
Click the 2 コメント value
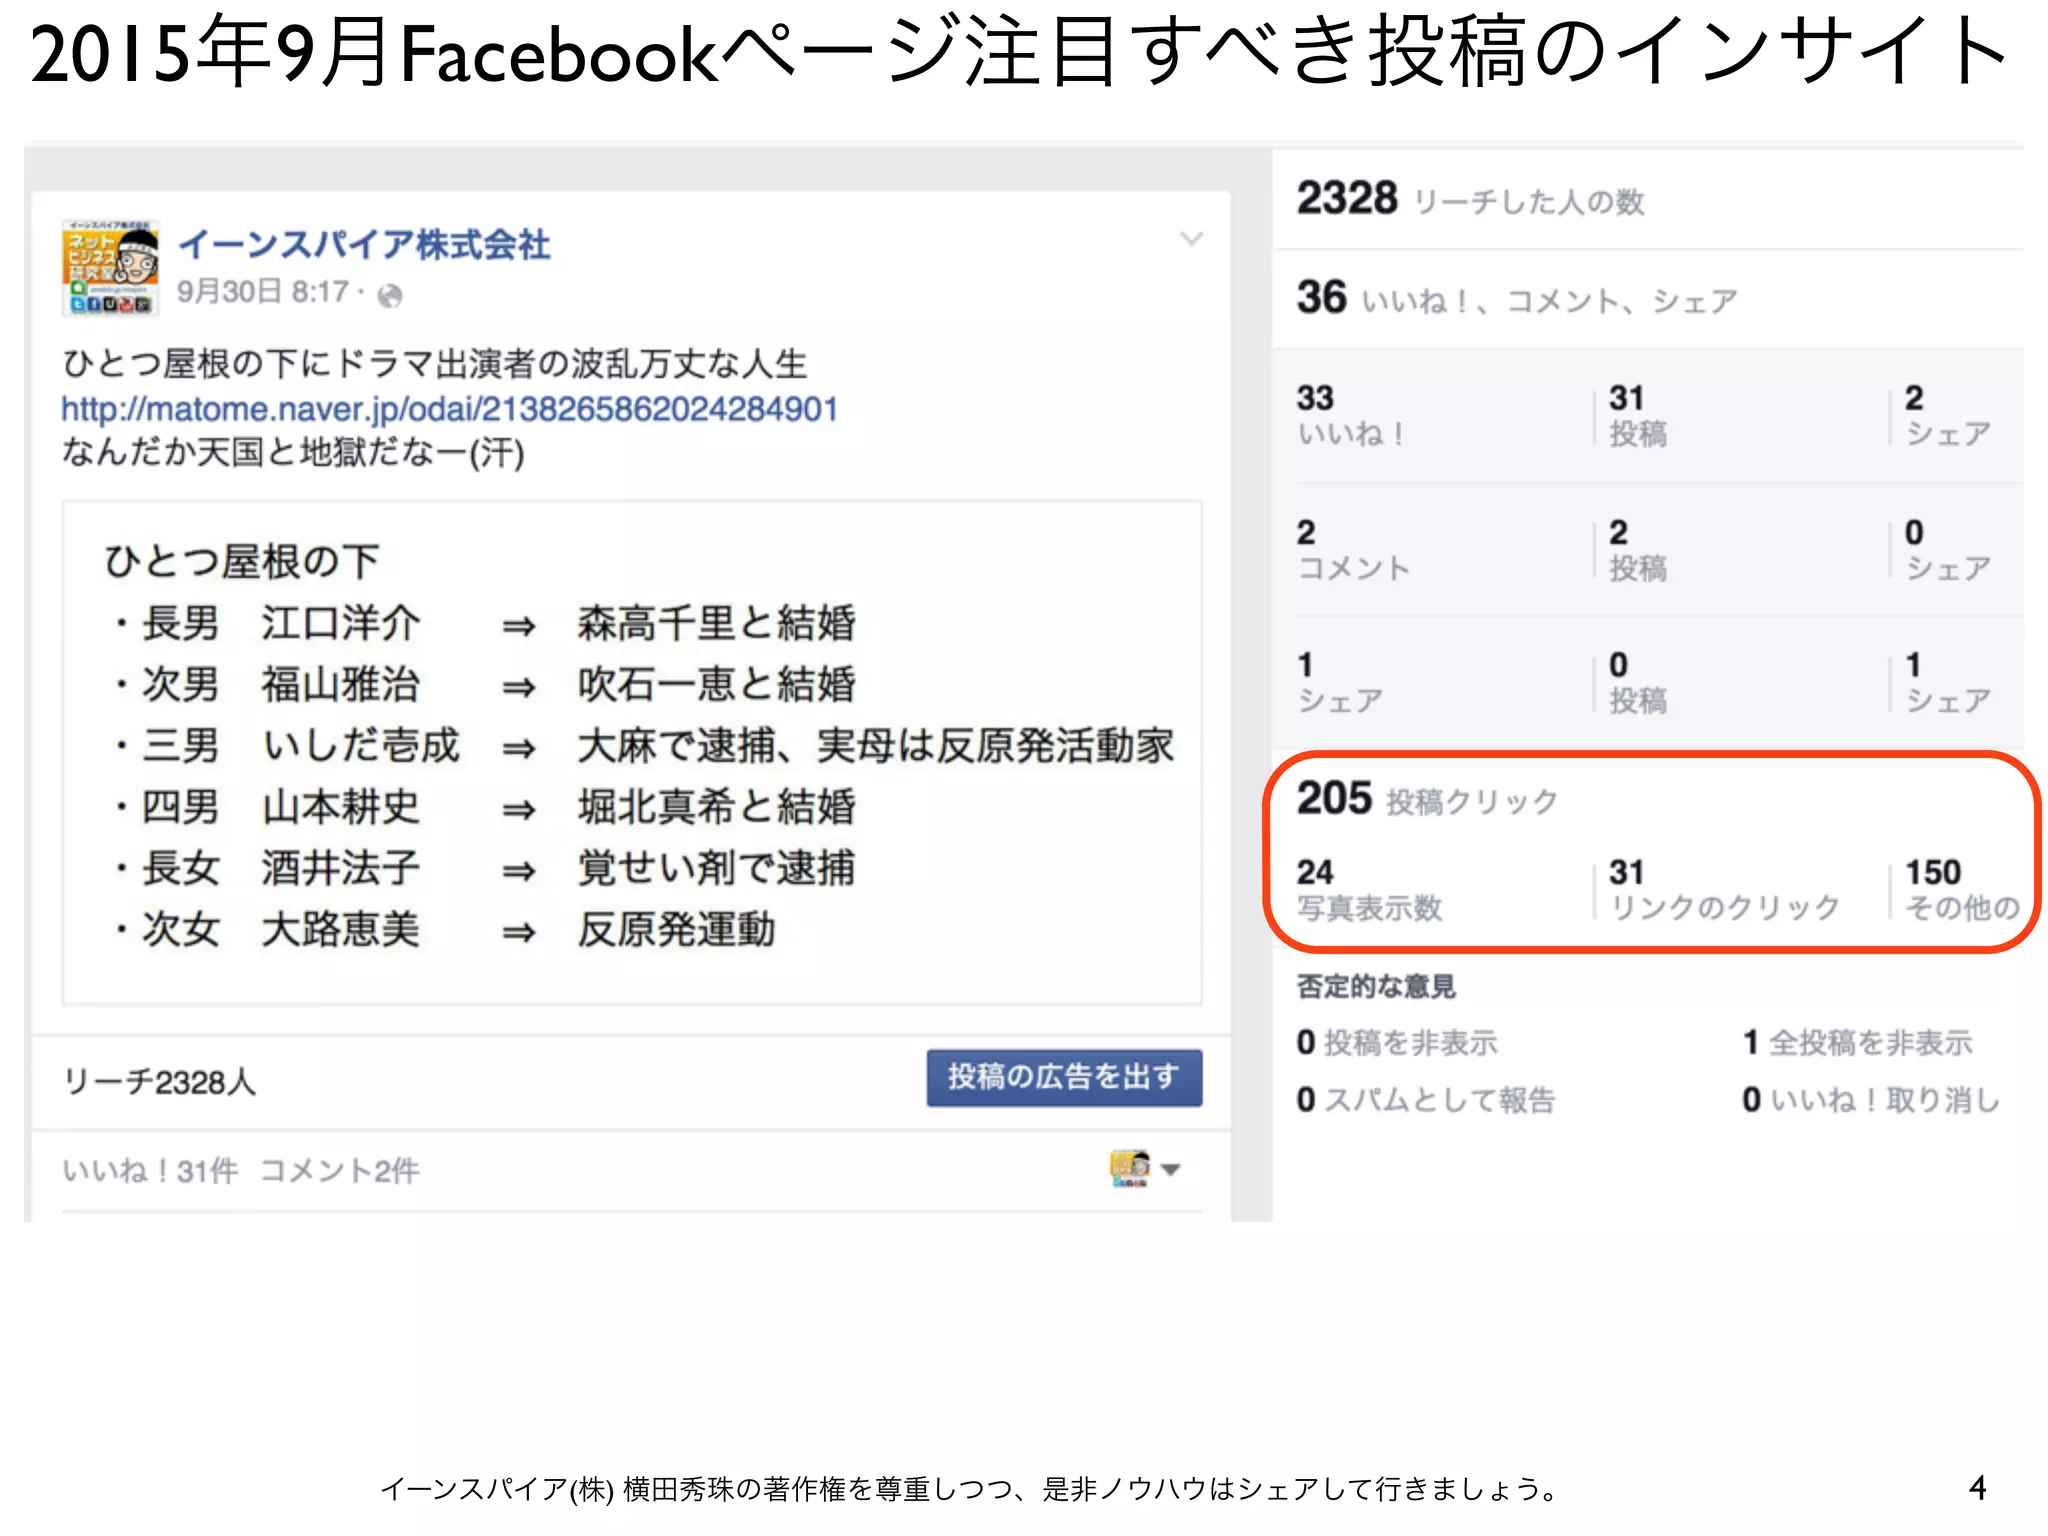(x=1353, y=549)
